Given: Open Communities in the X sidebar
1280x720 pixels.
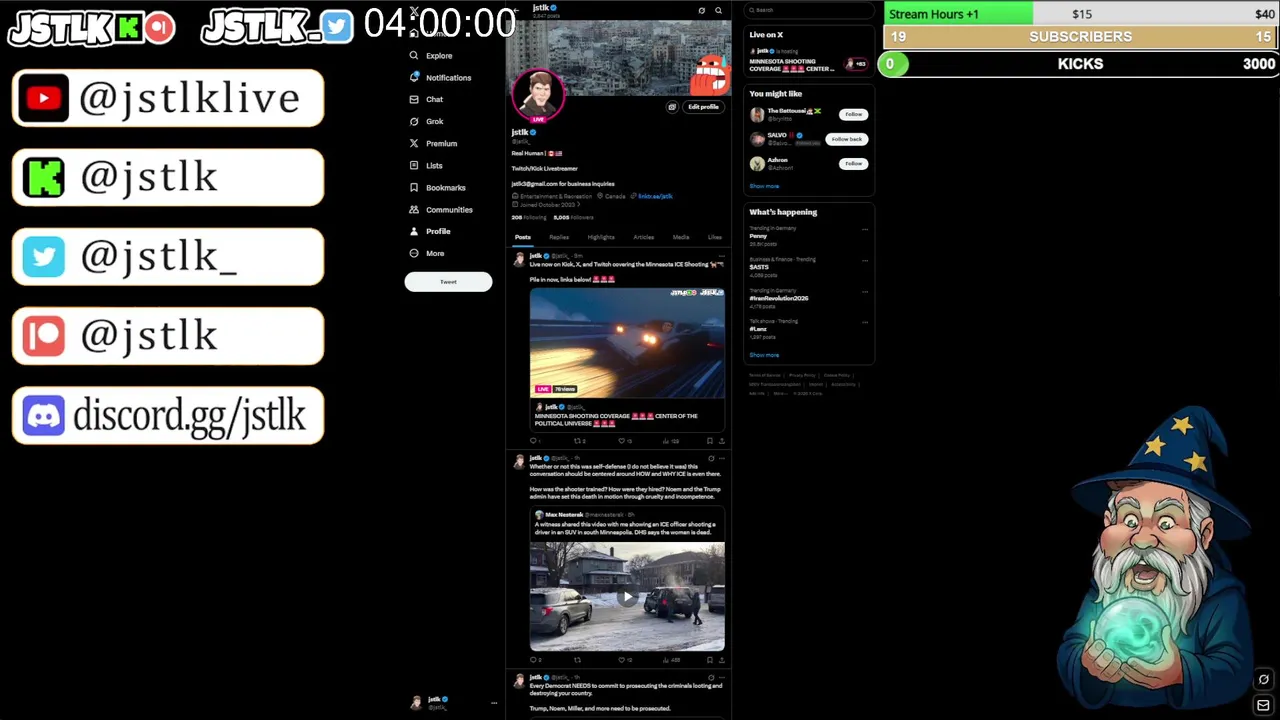Looking at the screenshot, I should pyautogui.click(x=441, y=210).
